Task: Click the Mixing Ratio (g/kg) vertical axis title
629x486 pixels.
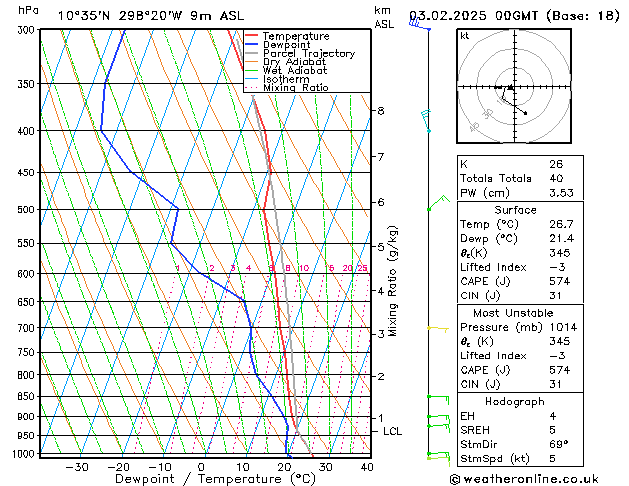Action: click(392, 281)
